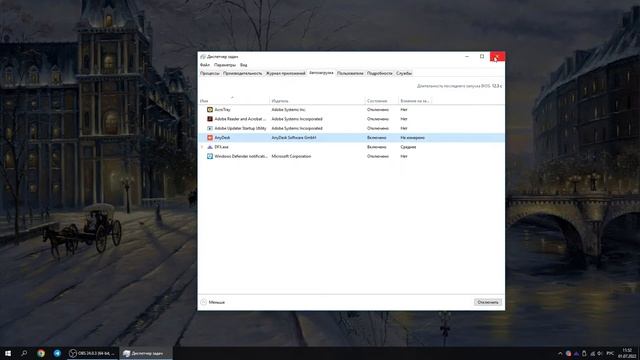
Task: Open the clock and date flyout
Action: pos(627,353)
